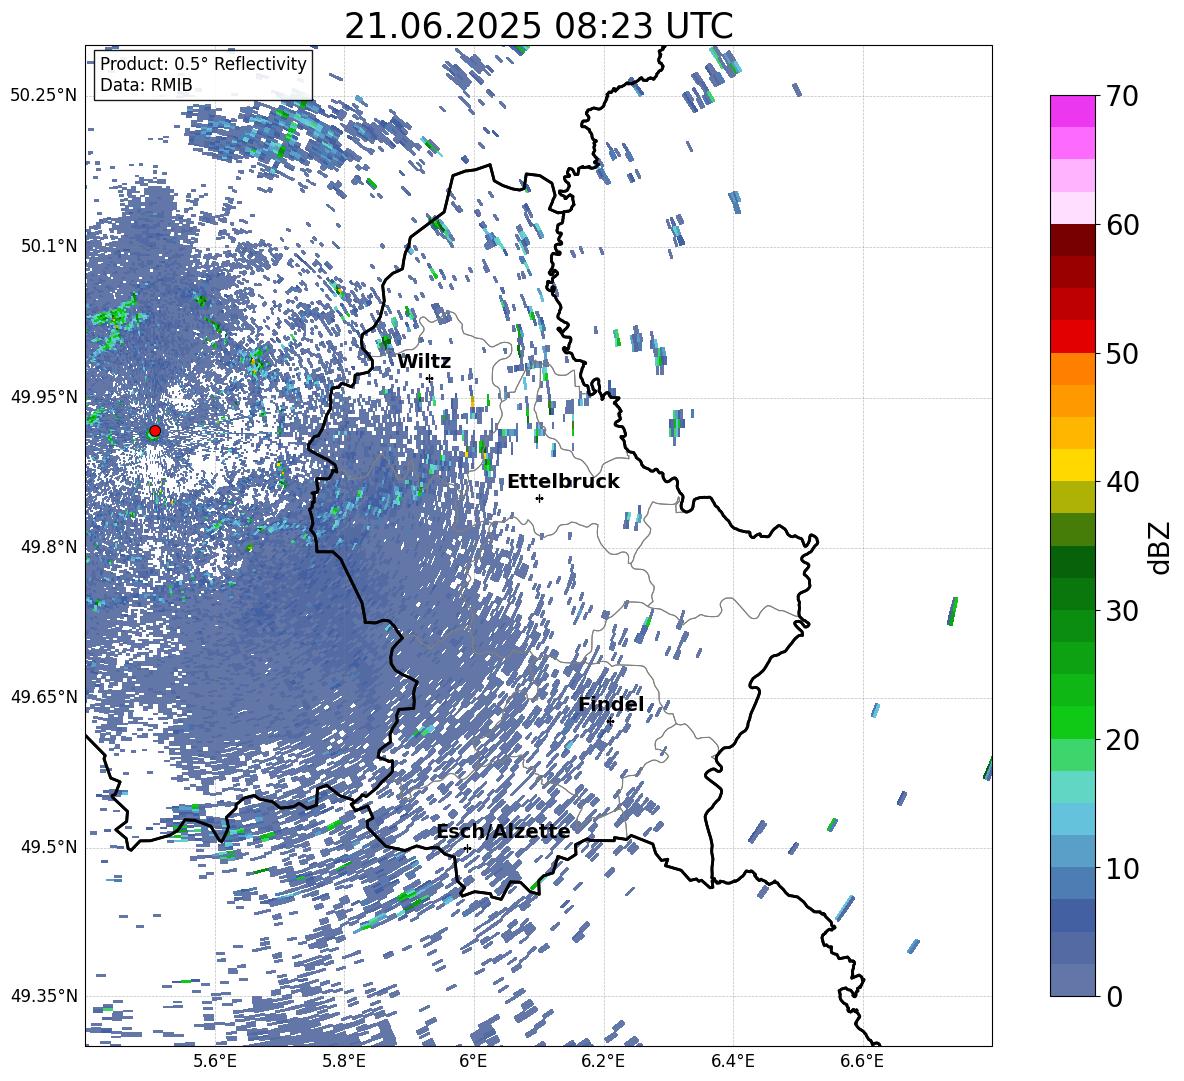Click the latitude label 50.25°N
Screen dimensions: 1184x1081
point(44,96)
